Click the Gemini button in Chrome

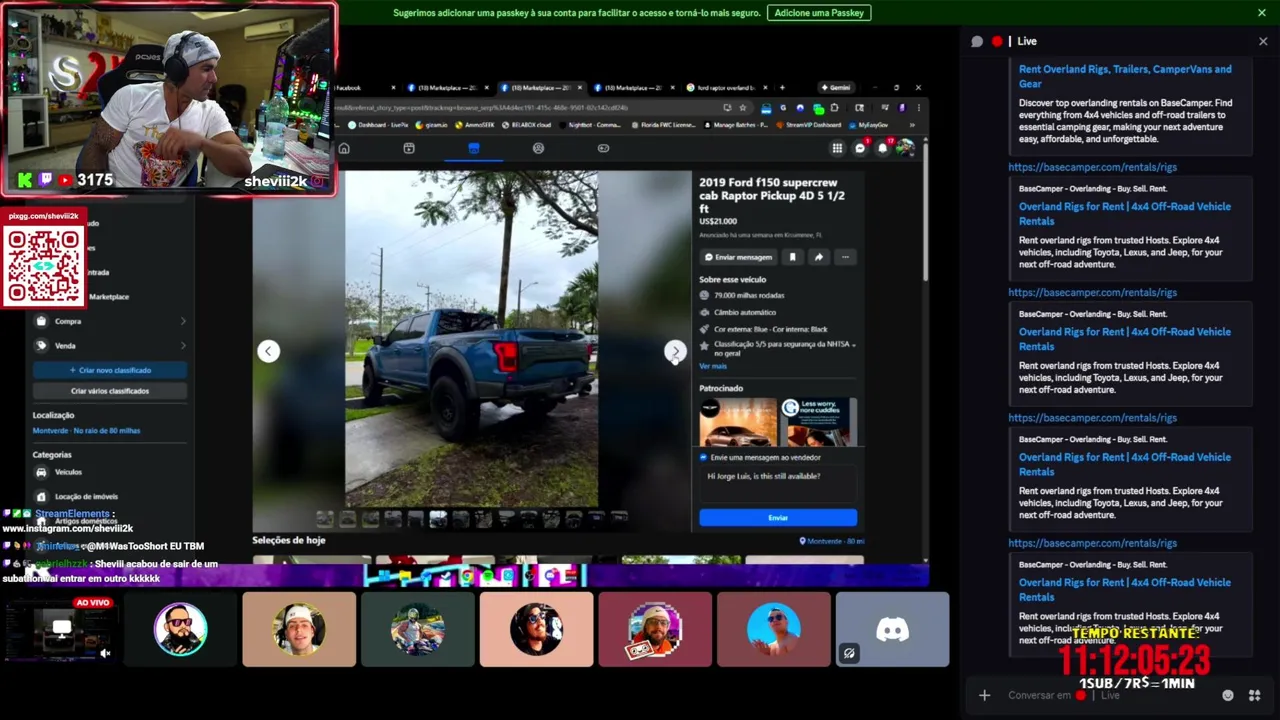click(x=835, y=87)
